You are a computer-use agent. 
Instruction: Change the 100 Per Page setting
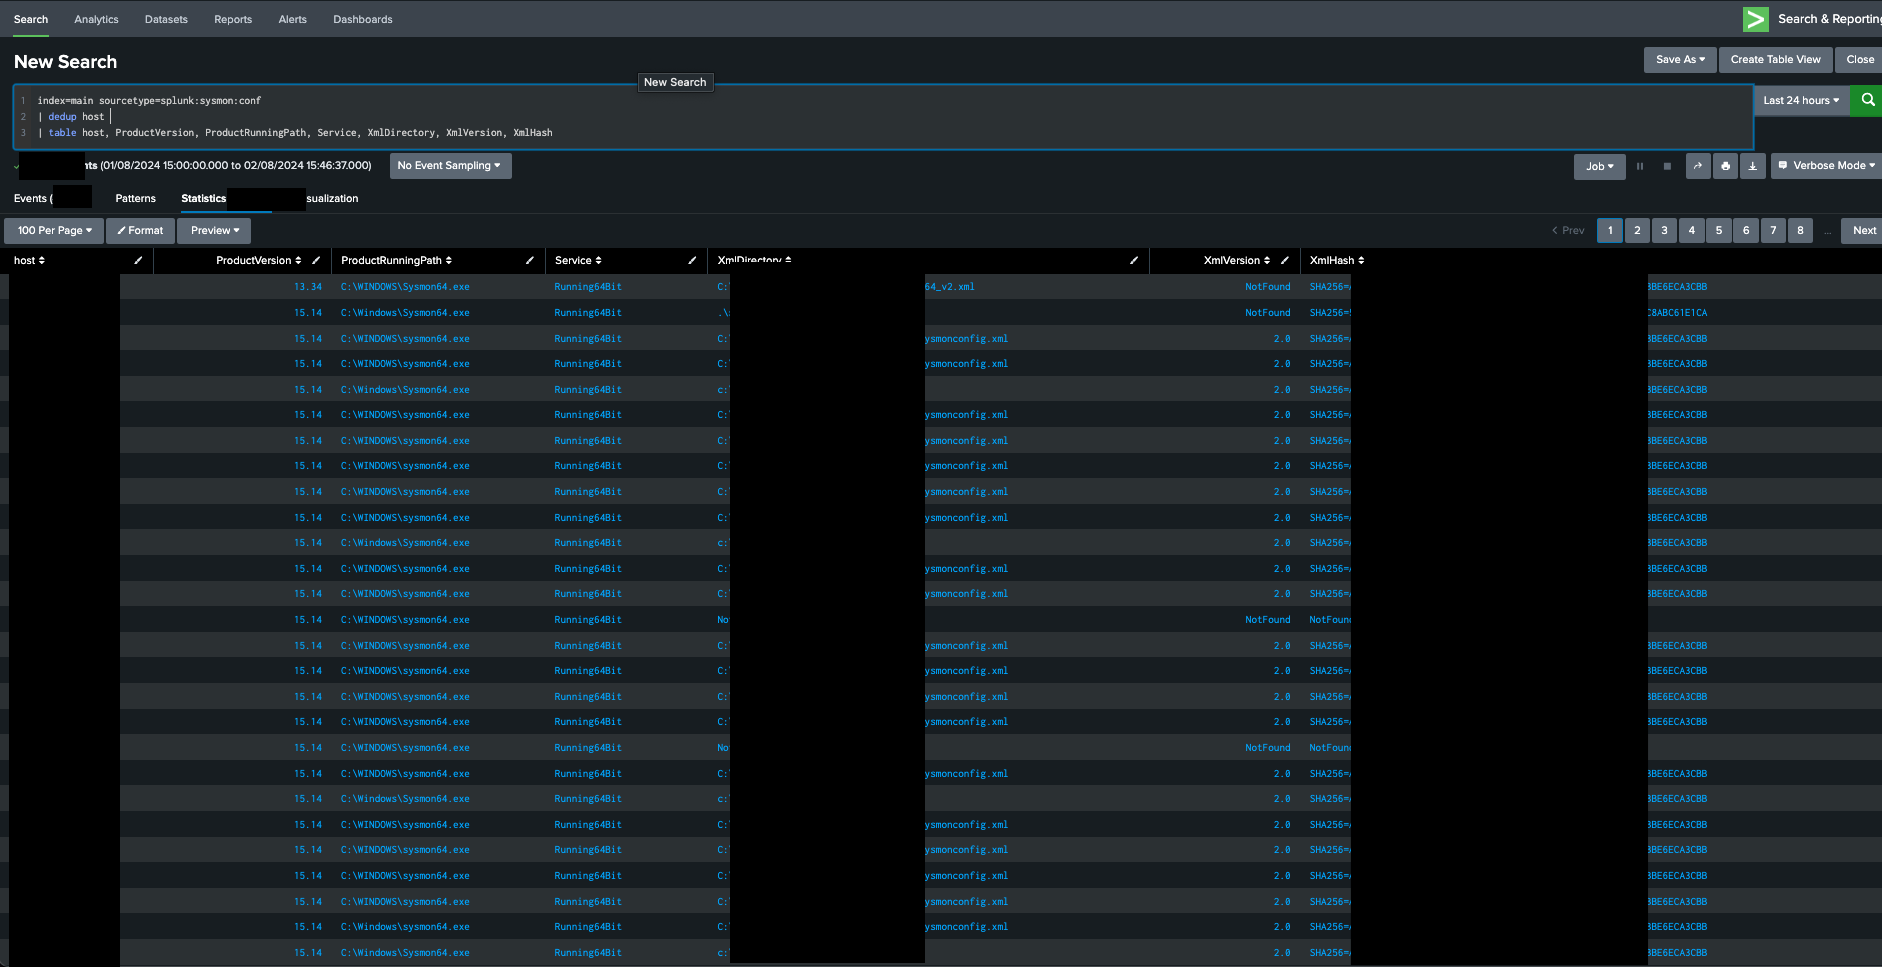pyautogui.click(x=54, y=230)
